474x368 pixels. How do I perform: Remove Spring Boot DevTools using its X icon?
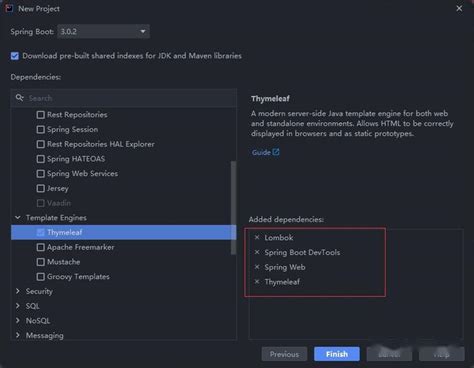coord(257,252)
